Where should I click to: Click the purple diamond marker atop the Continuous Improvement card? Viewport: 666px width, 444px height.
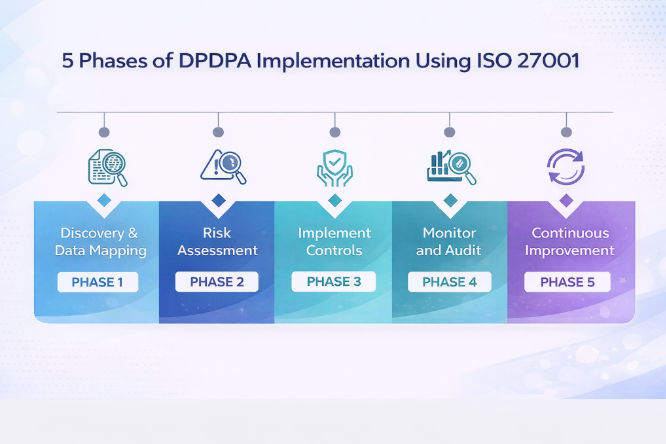point(566,200)
